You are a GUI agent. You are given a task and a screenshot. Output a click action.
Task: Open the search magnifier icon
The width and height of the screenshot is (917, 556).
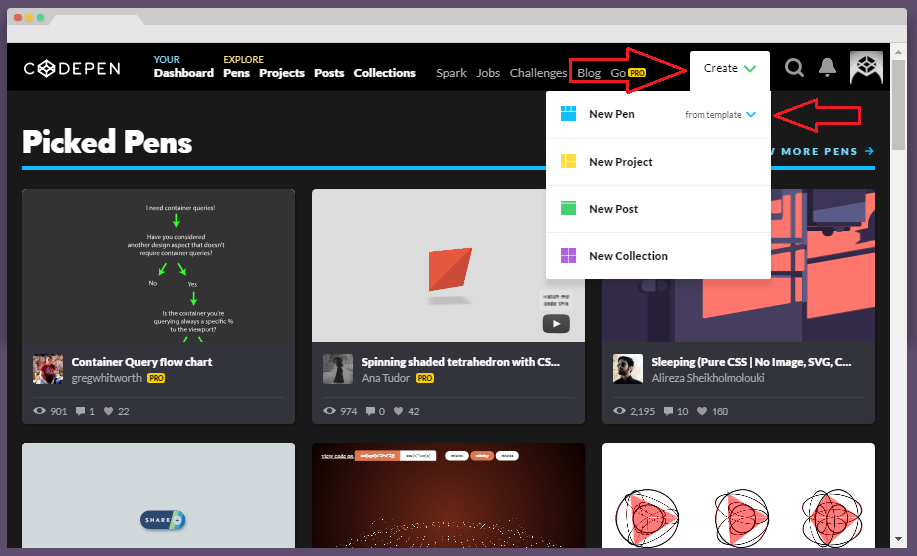point(794,68)
